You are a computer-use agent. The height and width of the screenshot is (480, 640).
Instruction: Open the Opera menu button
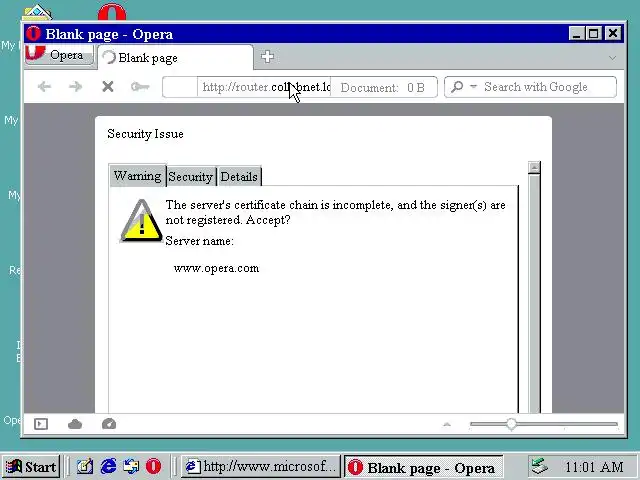coord(59,55)
